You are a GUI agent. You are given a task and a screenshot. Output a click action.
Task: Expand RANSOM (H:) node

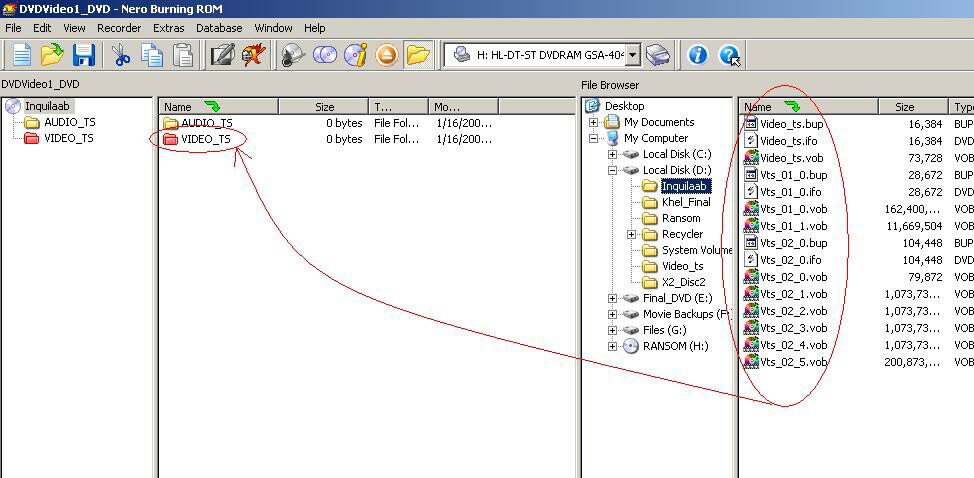tap(612, 346)
